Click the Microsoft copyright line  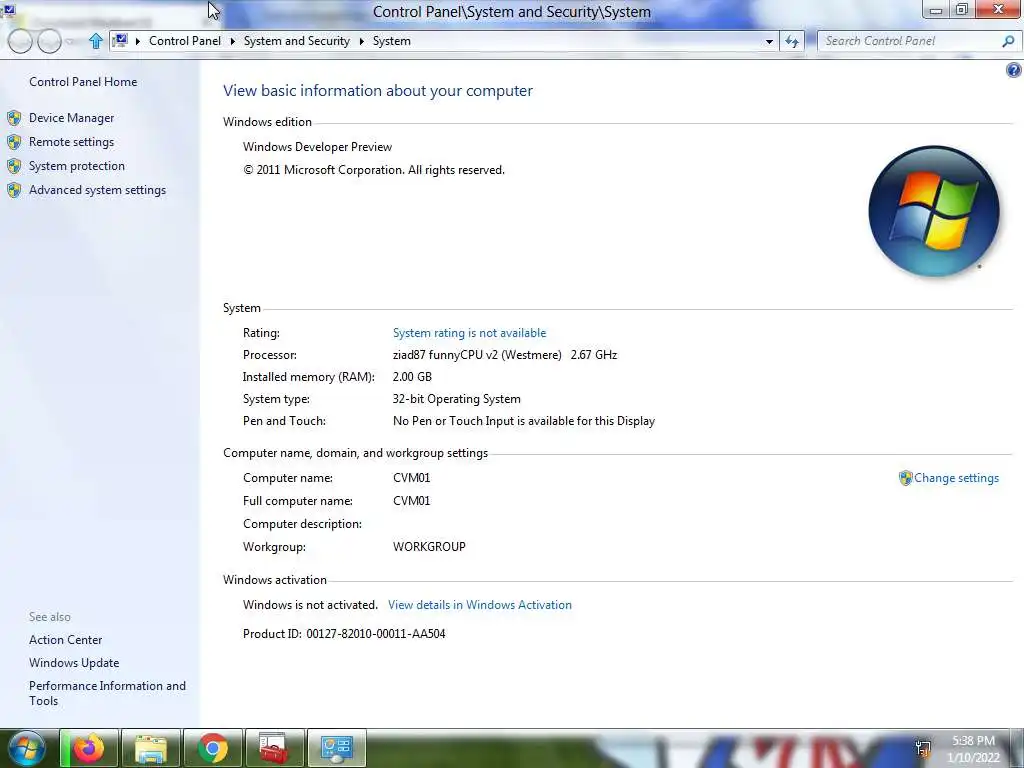[374, 170]
